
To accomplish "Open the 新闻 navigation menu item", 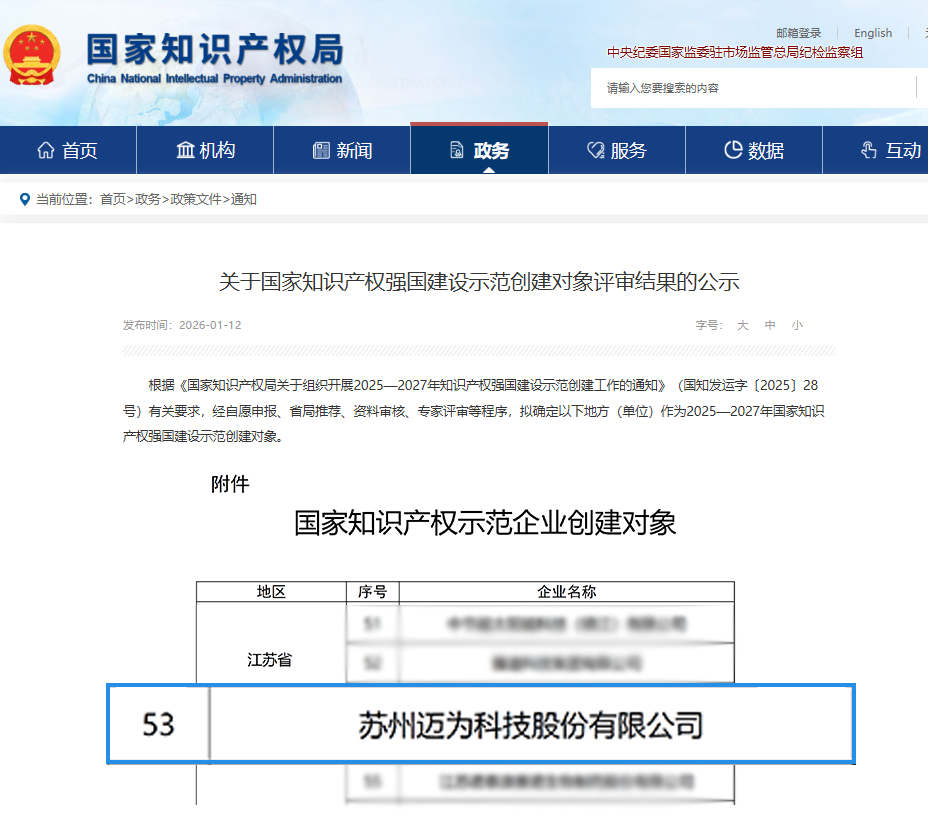I will [342, 150].
